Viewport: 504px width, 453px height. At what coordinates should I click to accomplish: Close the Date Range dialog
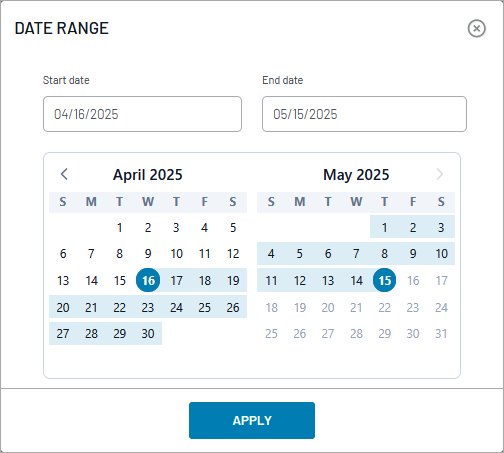(476, 28)
